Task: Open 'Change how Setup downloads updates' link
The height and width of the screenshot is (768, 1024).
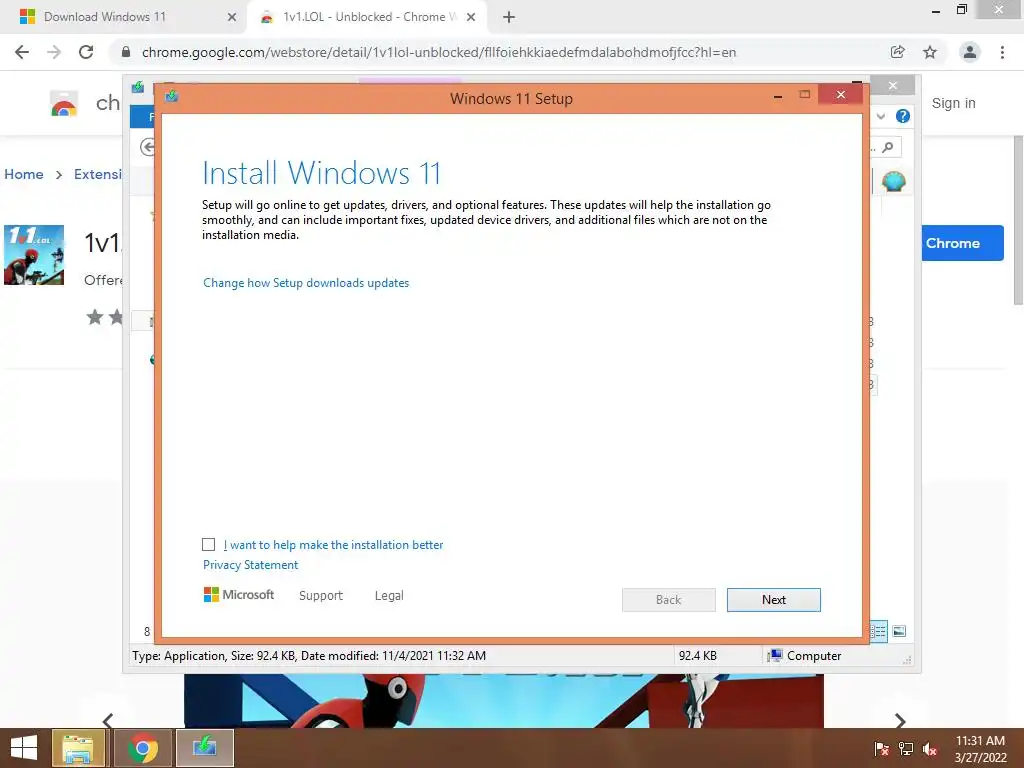Action: point(306,283)
